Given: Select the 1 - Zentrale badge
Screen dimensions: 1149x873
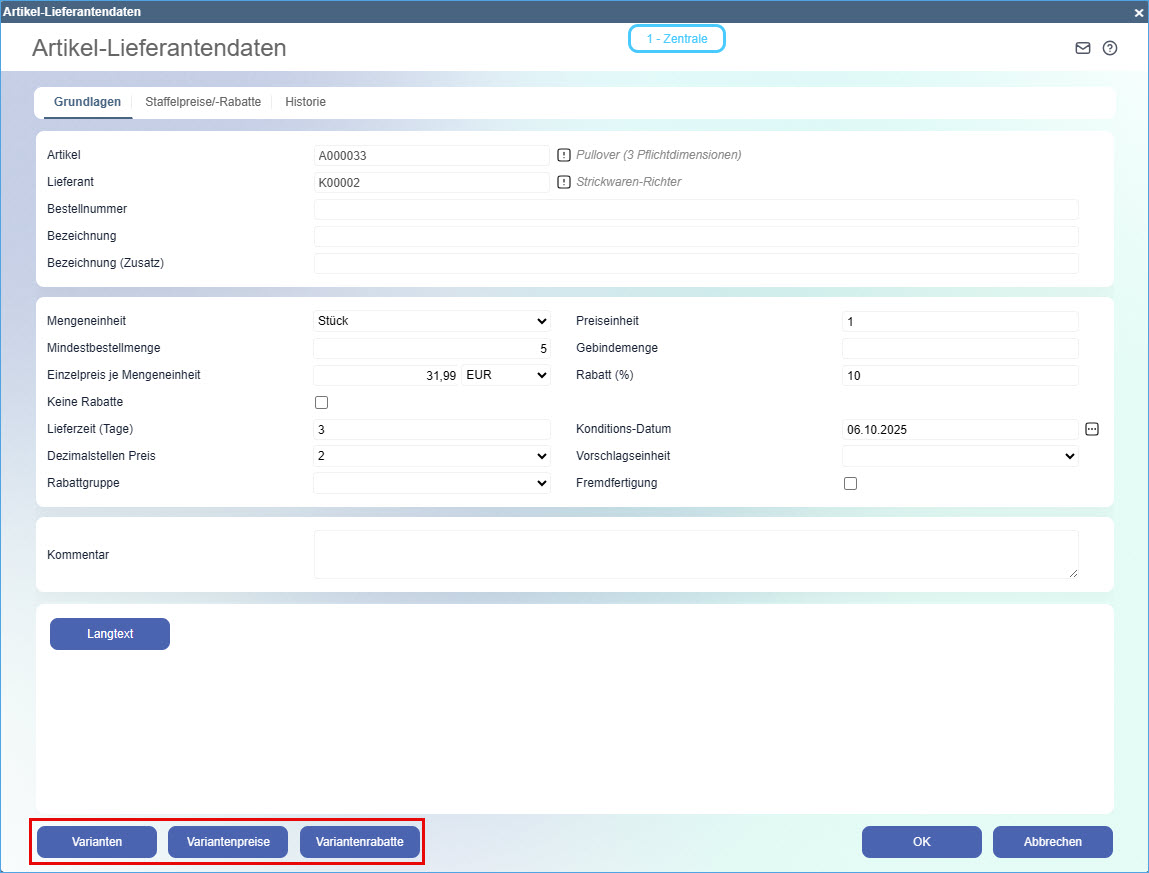Looking at the screenshot, I should coord(676,39).
